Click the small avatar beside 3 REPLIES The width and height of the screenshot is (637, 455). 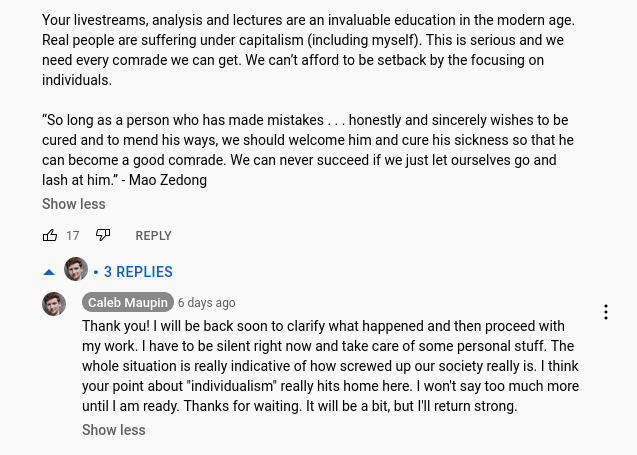click(76, 270)
